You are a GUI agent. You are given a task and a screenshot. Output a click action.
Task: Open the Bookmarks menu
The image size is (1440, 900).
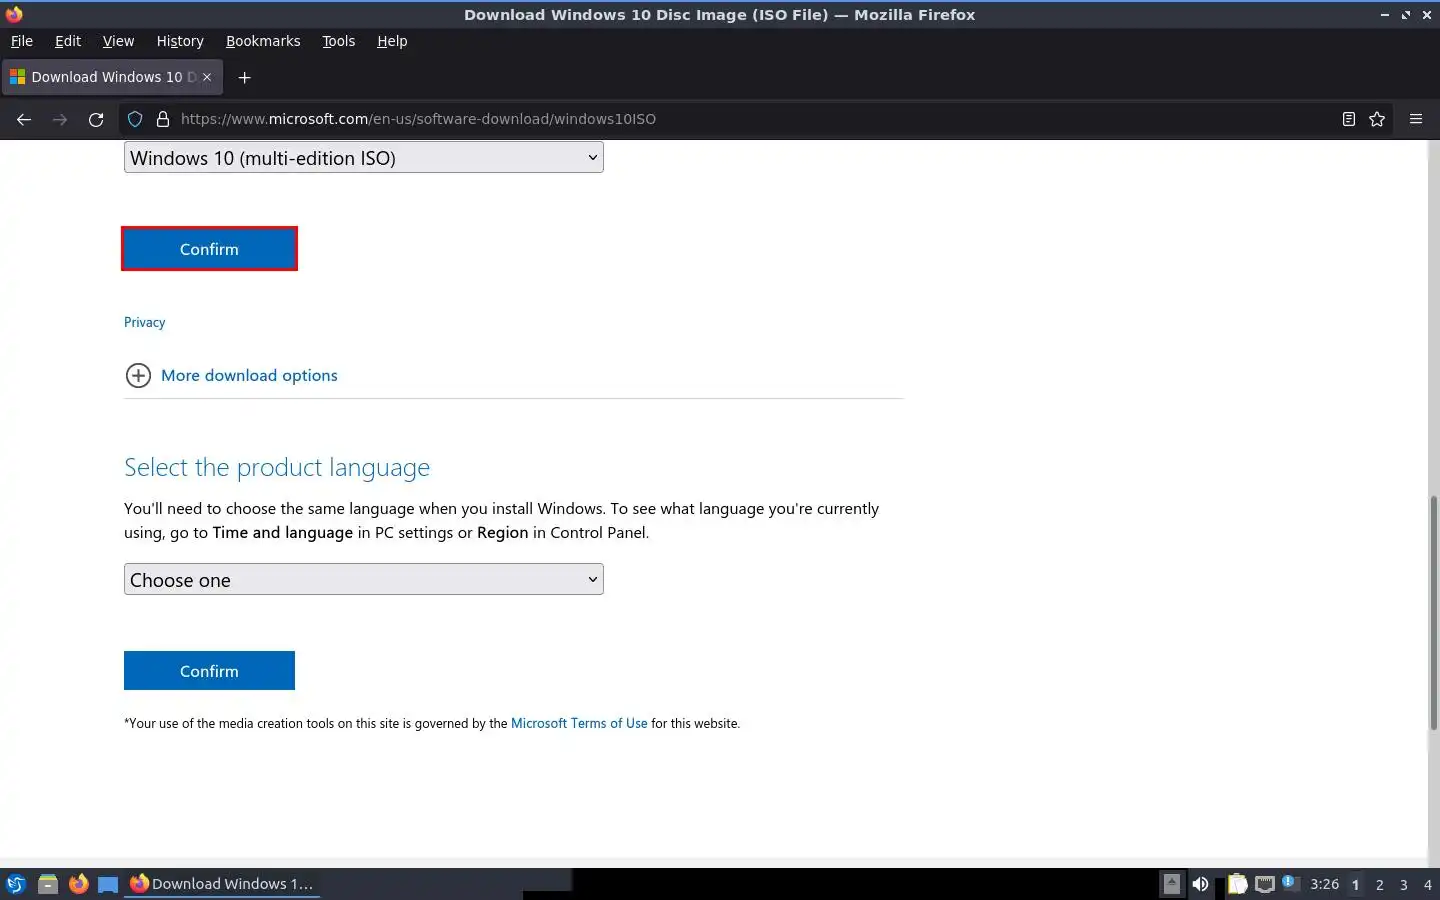[263, 41]
